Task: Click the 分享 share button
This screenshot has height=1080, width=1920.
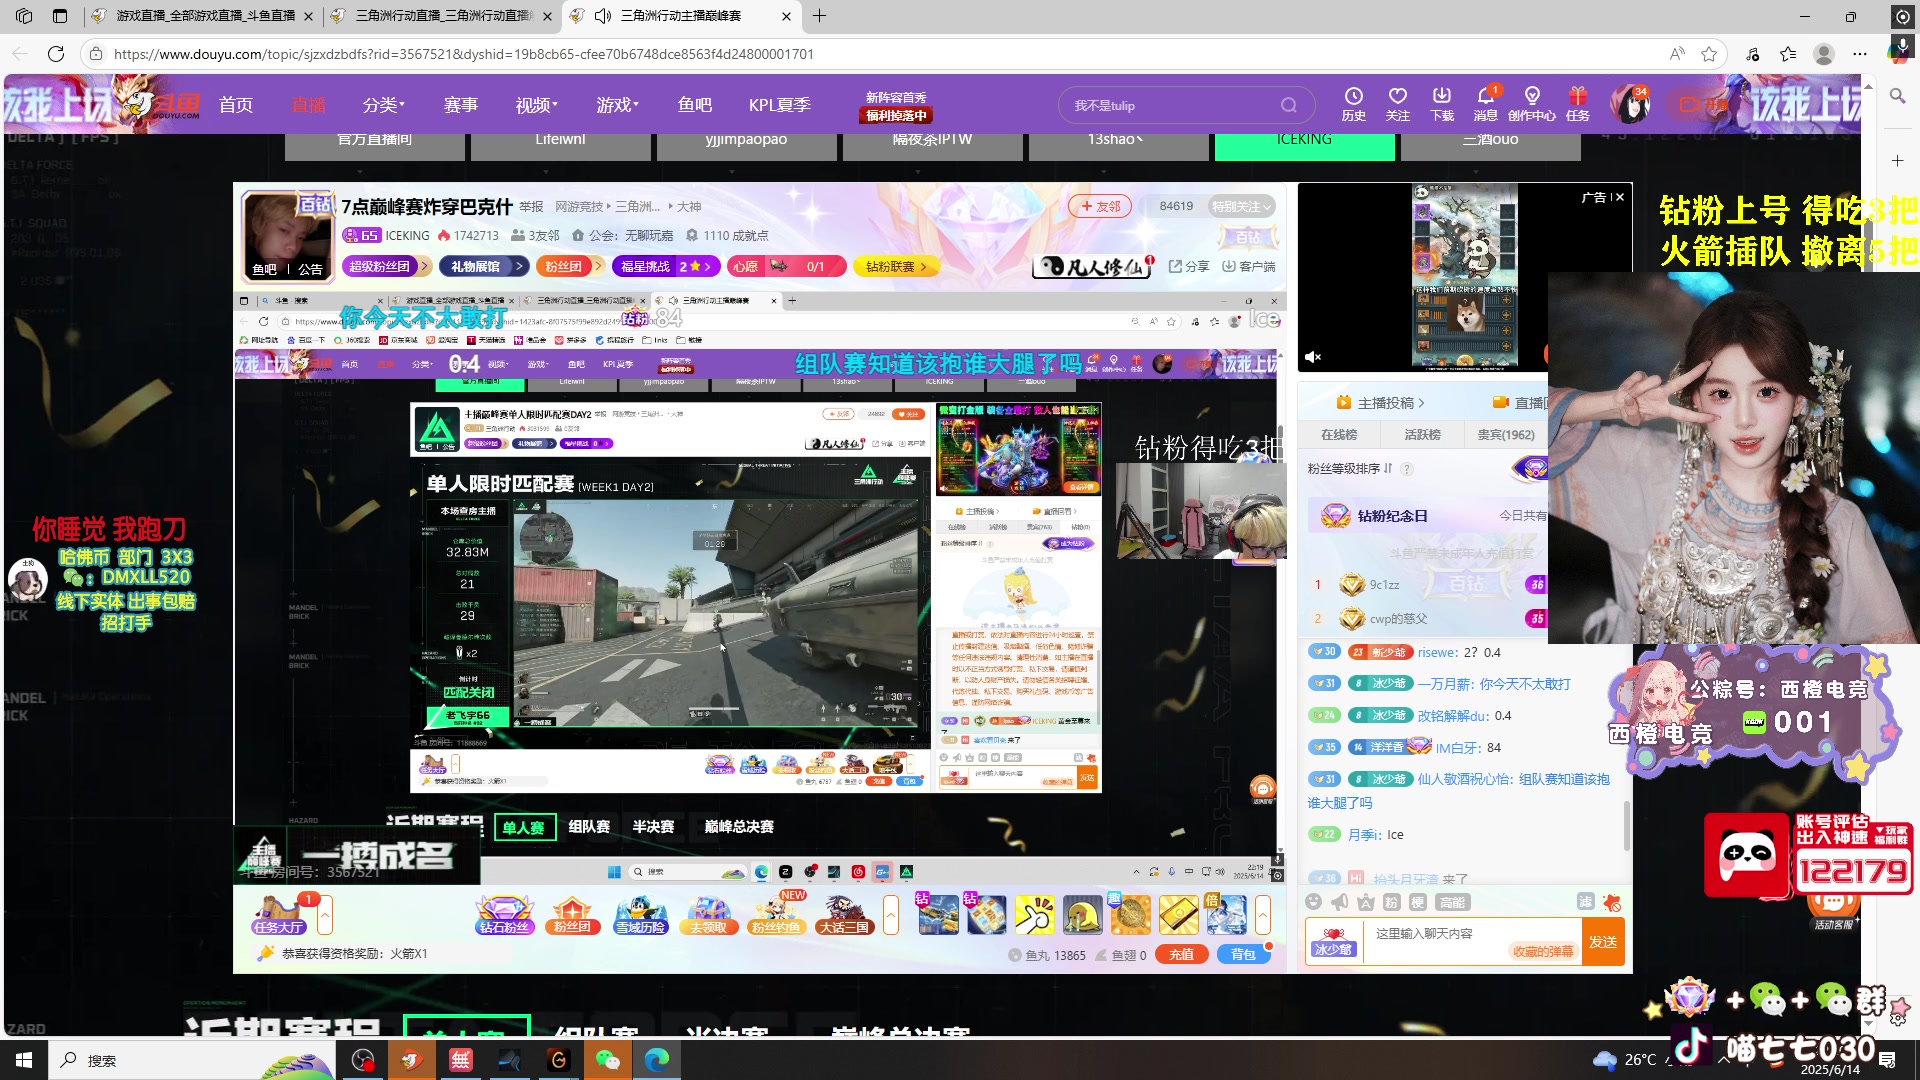Action: point(1188,266)
